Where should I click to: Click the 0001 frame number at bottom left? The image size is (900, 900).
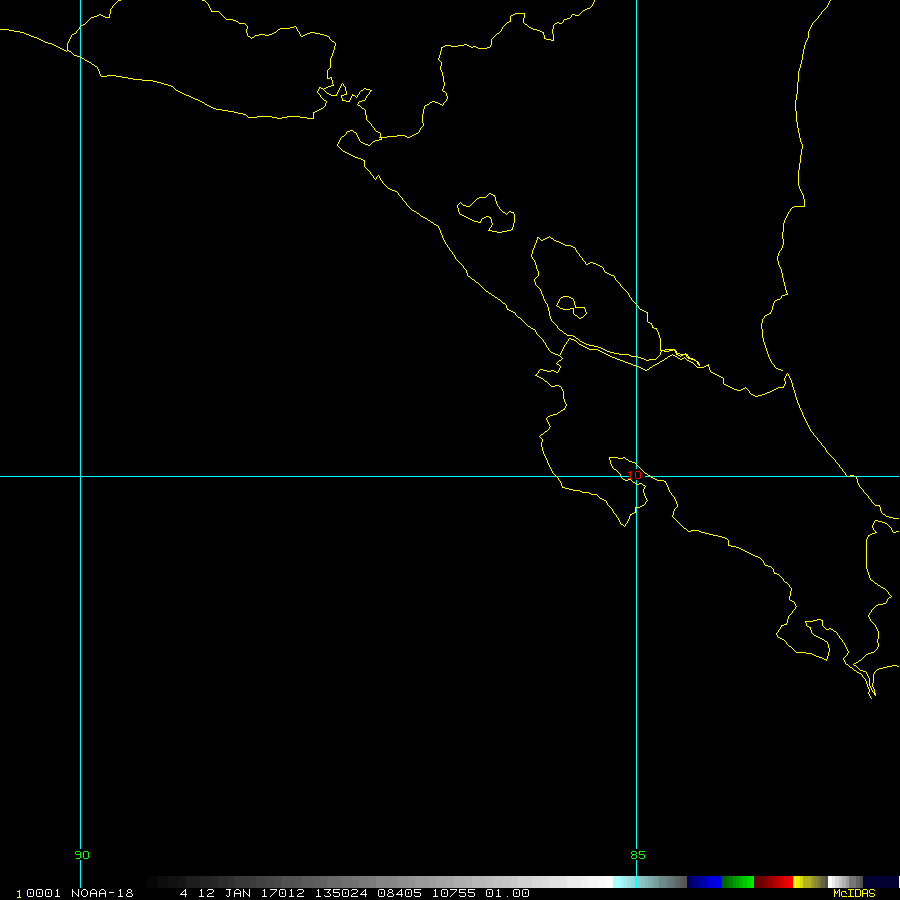tap(41, 893)
